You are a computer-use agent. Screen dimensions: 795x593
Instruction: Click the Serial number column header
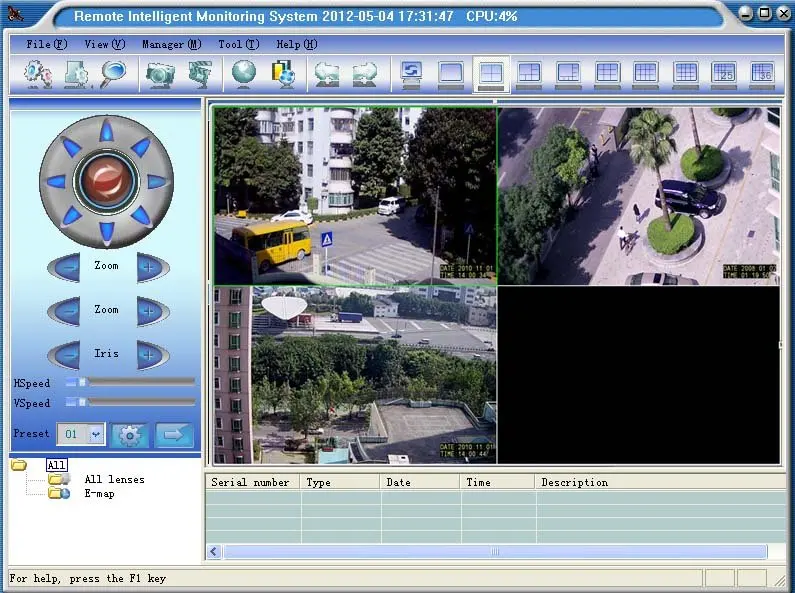click(x=252, y=482)
